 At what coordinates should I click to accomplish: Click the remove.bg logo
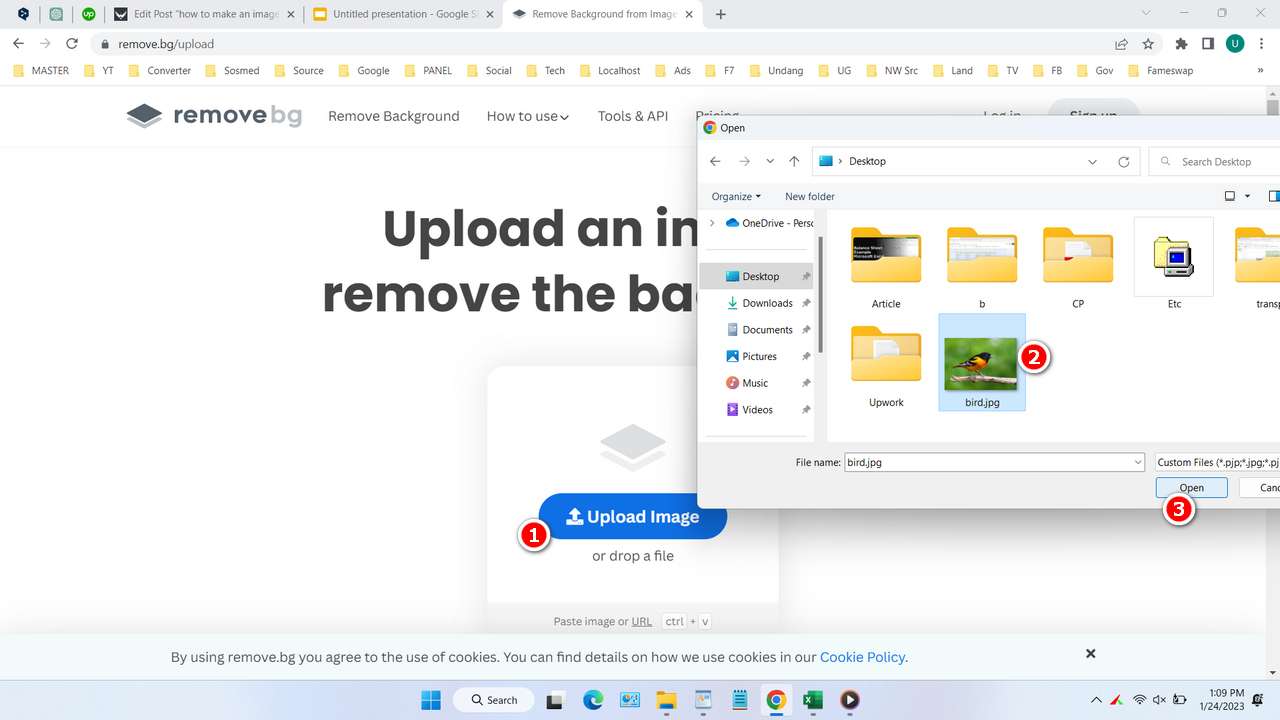click(213, 115)
